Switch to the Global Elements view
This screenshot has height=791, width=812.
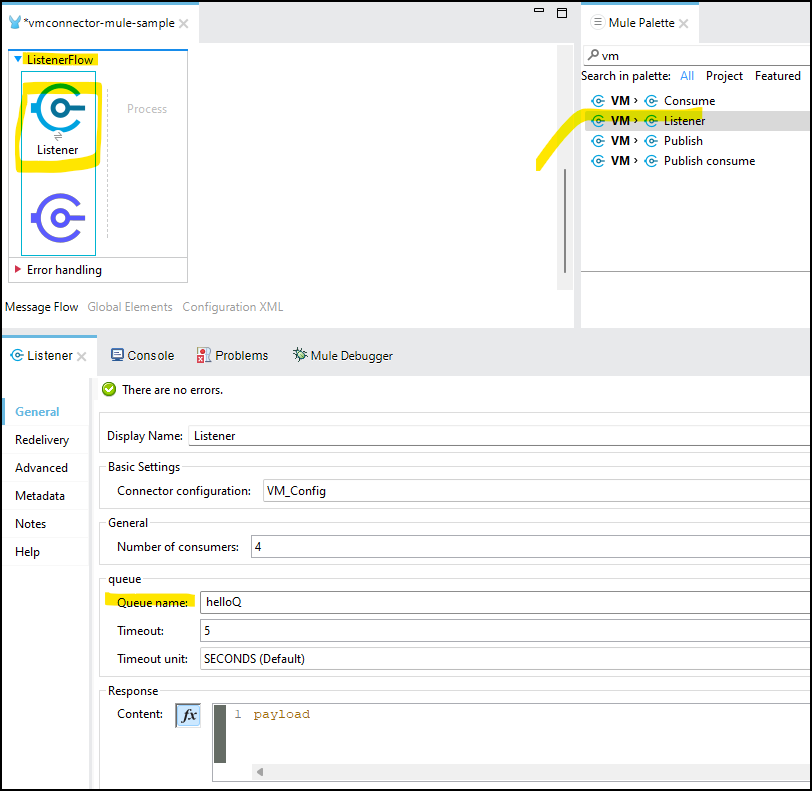point(129,307)
